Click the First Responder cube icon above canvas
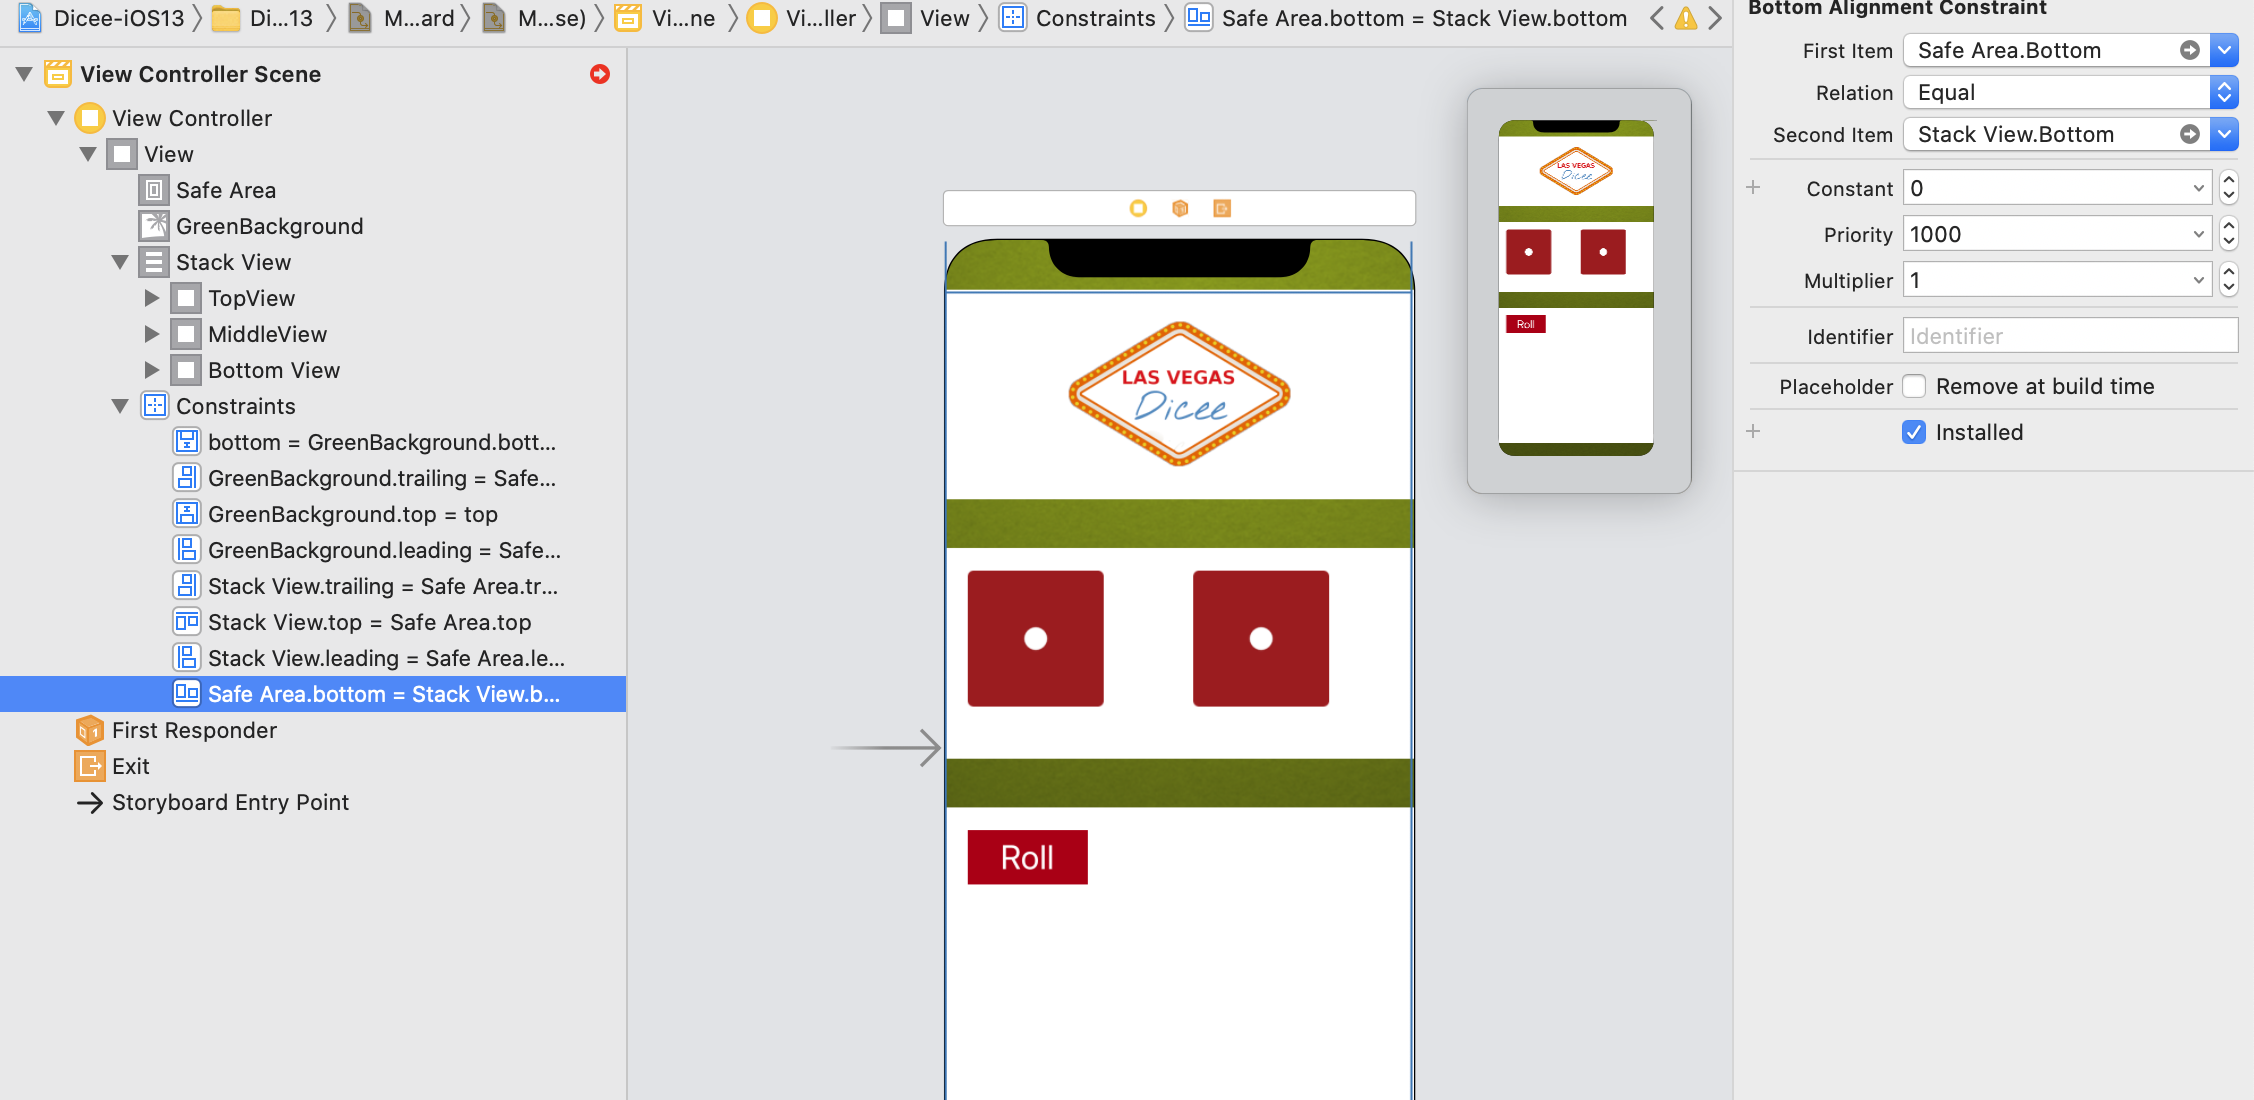The height and width of the screenshot is (1100, 2254). click(1180, 208)
